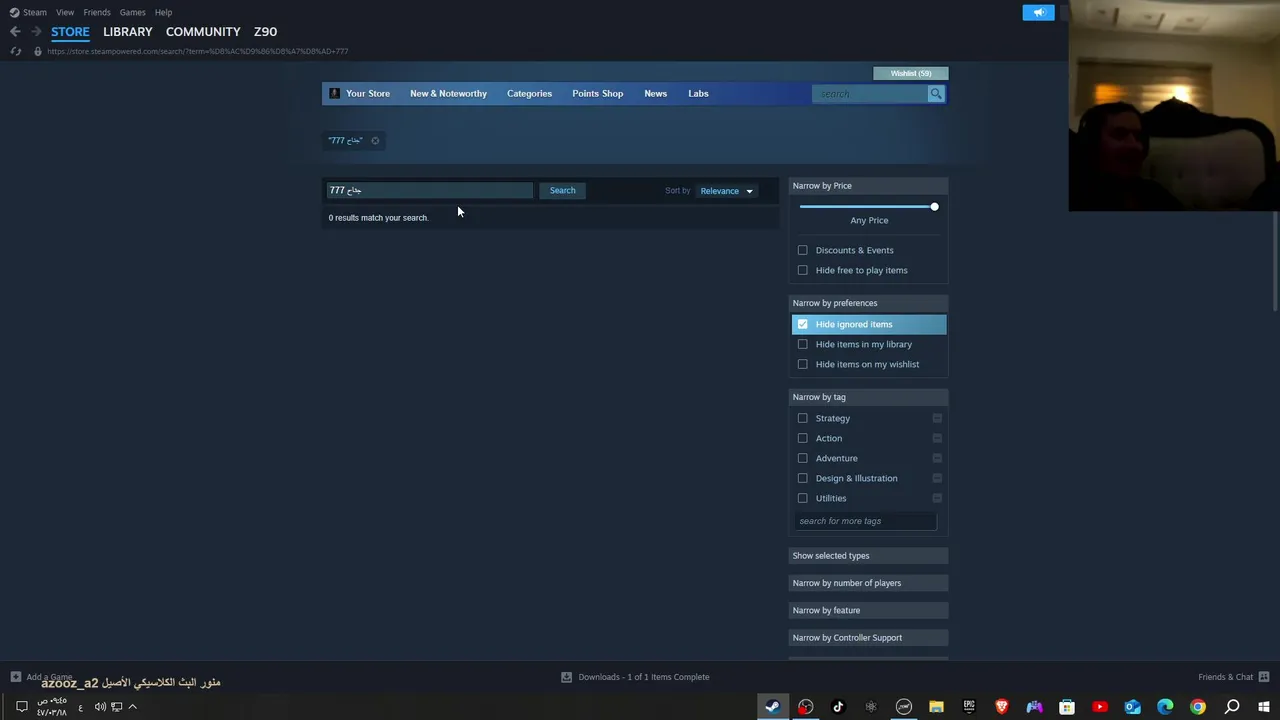Image resolution: width=1280 pixels, height=720 pixels.
Task: Check the Adventure tag filter
Action: [x=802, y=458]
